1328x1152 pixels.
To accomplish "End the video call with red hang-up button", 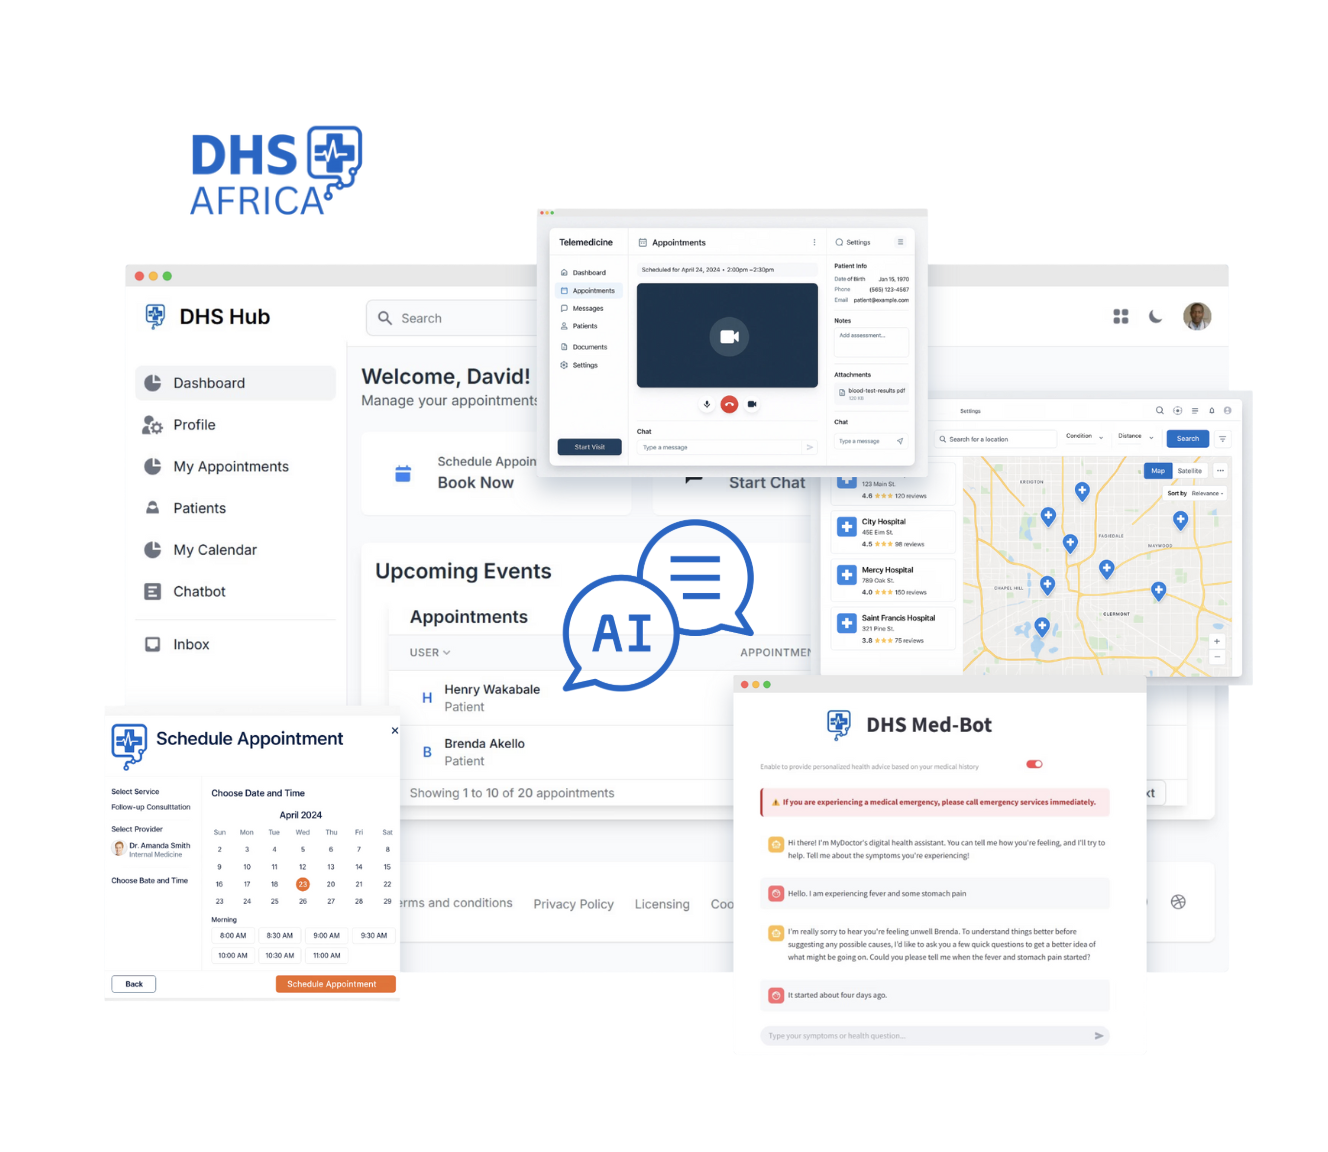I will (729, 404).
